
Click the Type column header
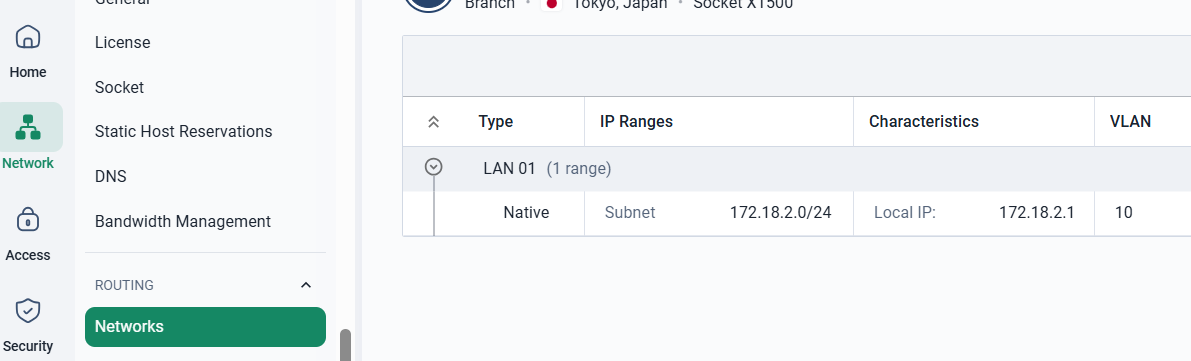pyautogui.click(x=496, y=122)
